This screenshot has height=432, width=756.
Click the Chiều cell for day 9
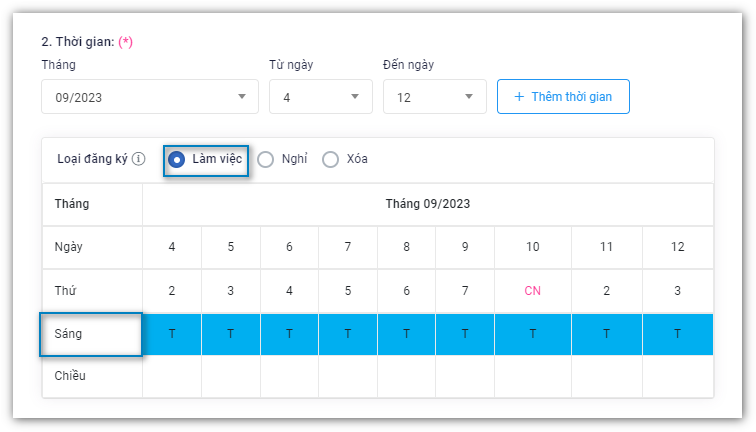466,376
